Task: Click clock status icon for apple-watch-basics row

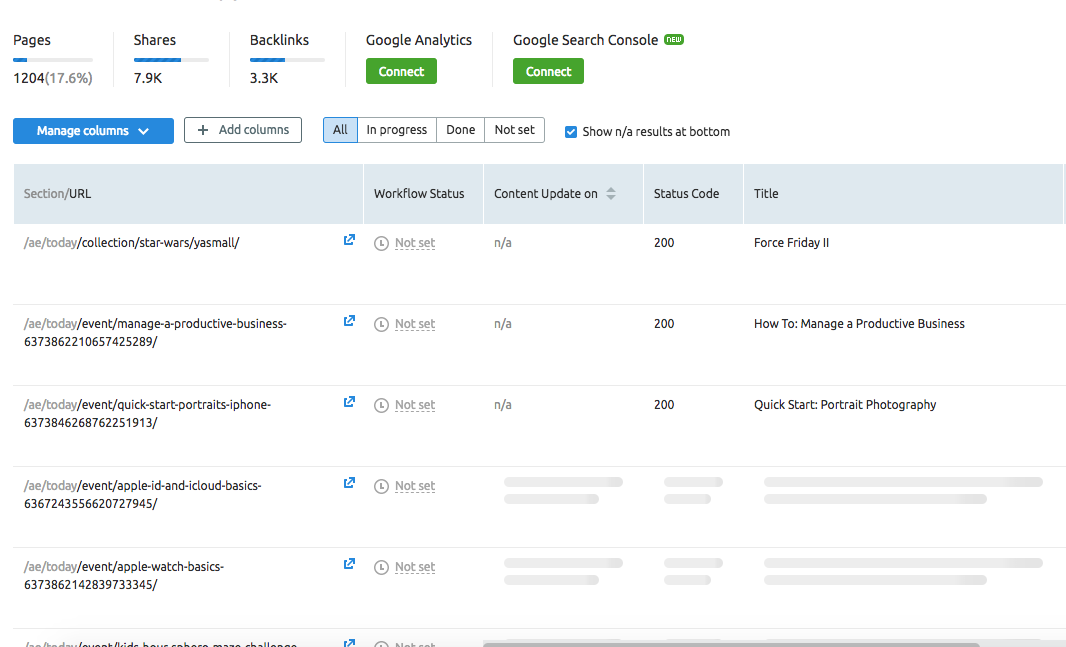Action: coord(381,567)
